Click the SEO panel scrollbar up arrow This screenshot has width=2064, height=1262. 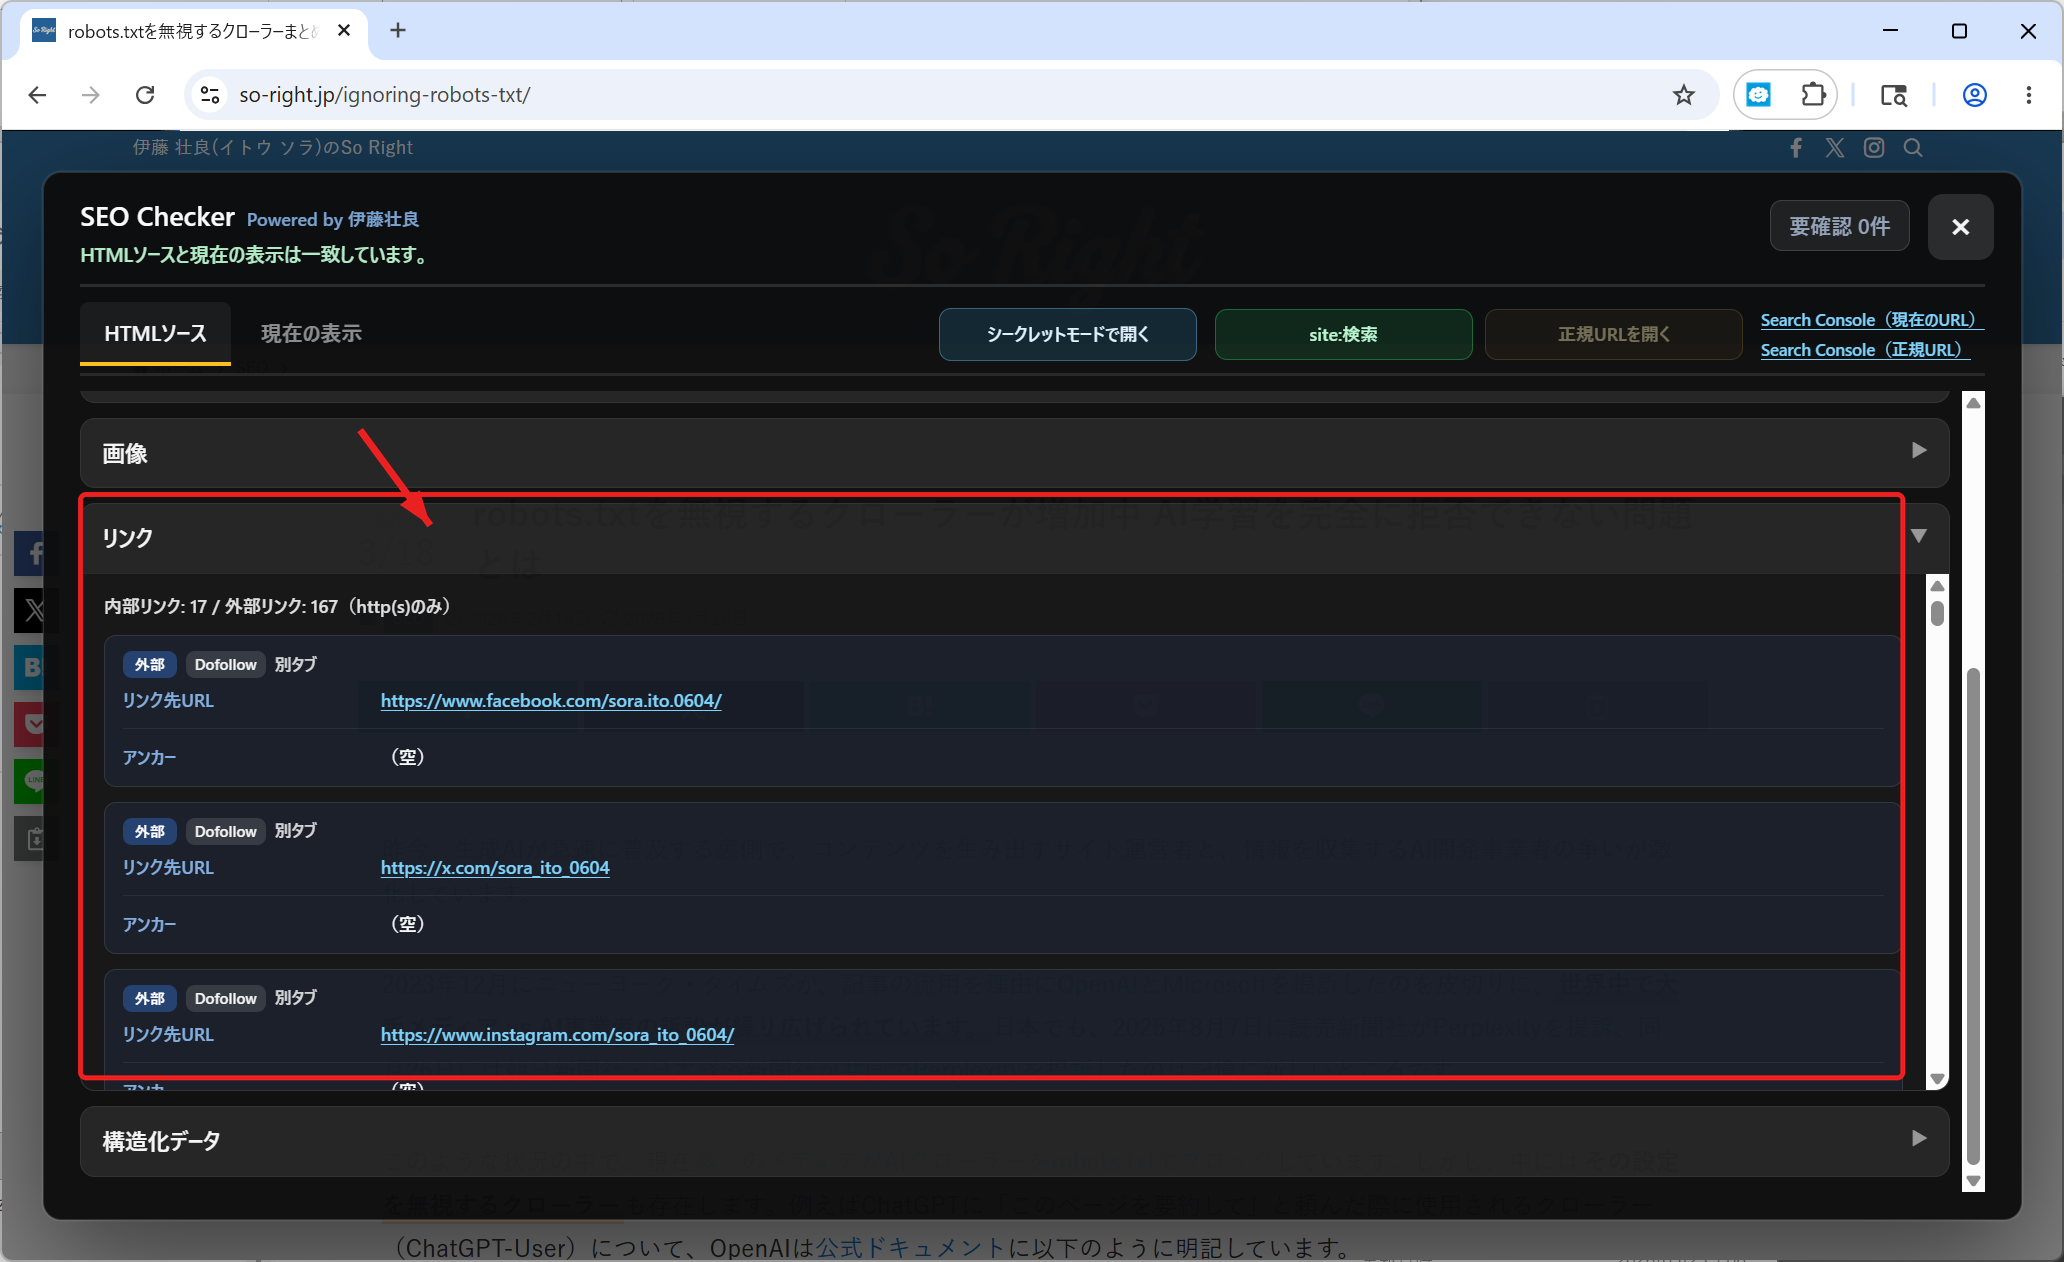(x=1973, y=402)
